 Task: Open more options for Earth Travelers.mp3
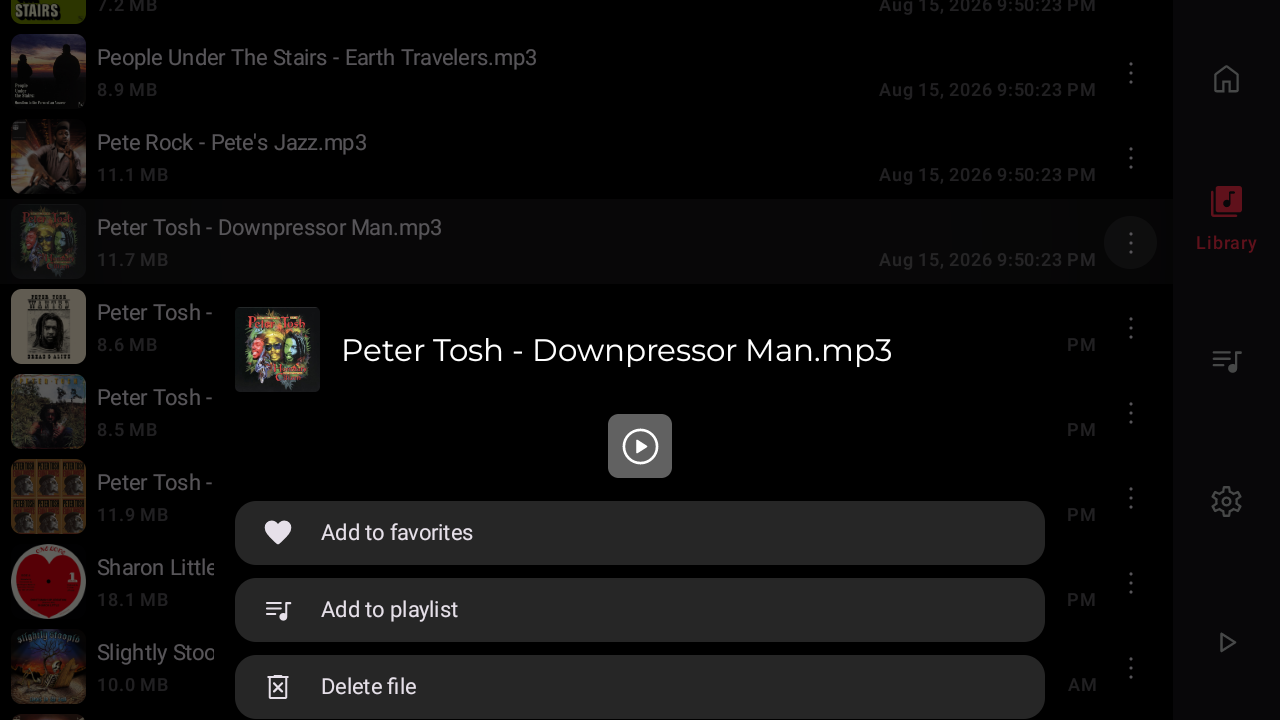(x=1131, y=73)
